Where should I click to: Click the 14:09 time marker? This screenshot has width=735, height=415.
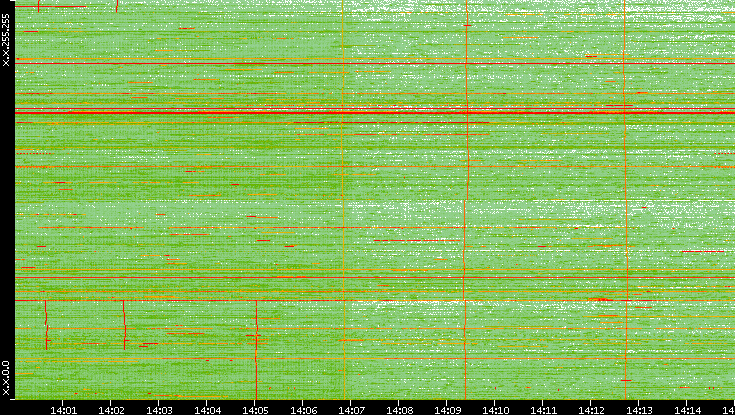[x=448, y=408]
